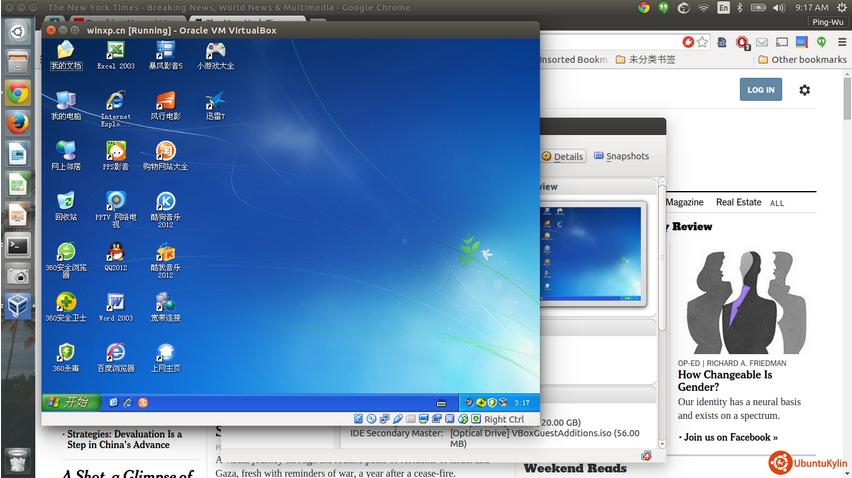The height and width of the screenshot is (478, 852).
Task: Open My Computer (我的电脑) icon
Action: click(66, 102)
